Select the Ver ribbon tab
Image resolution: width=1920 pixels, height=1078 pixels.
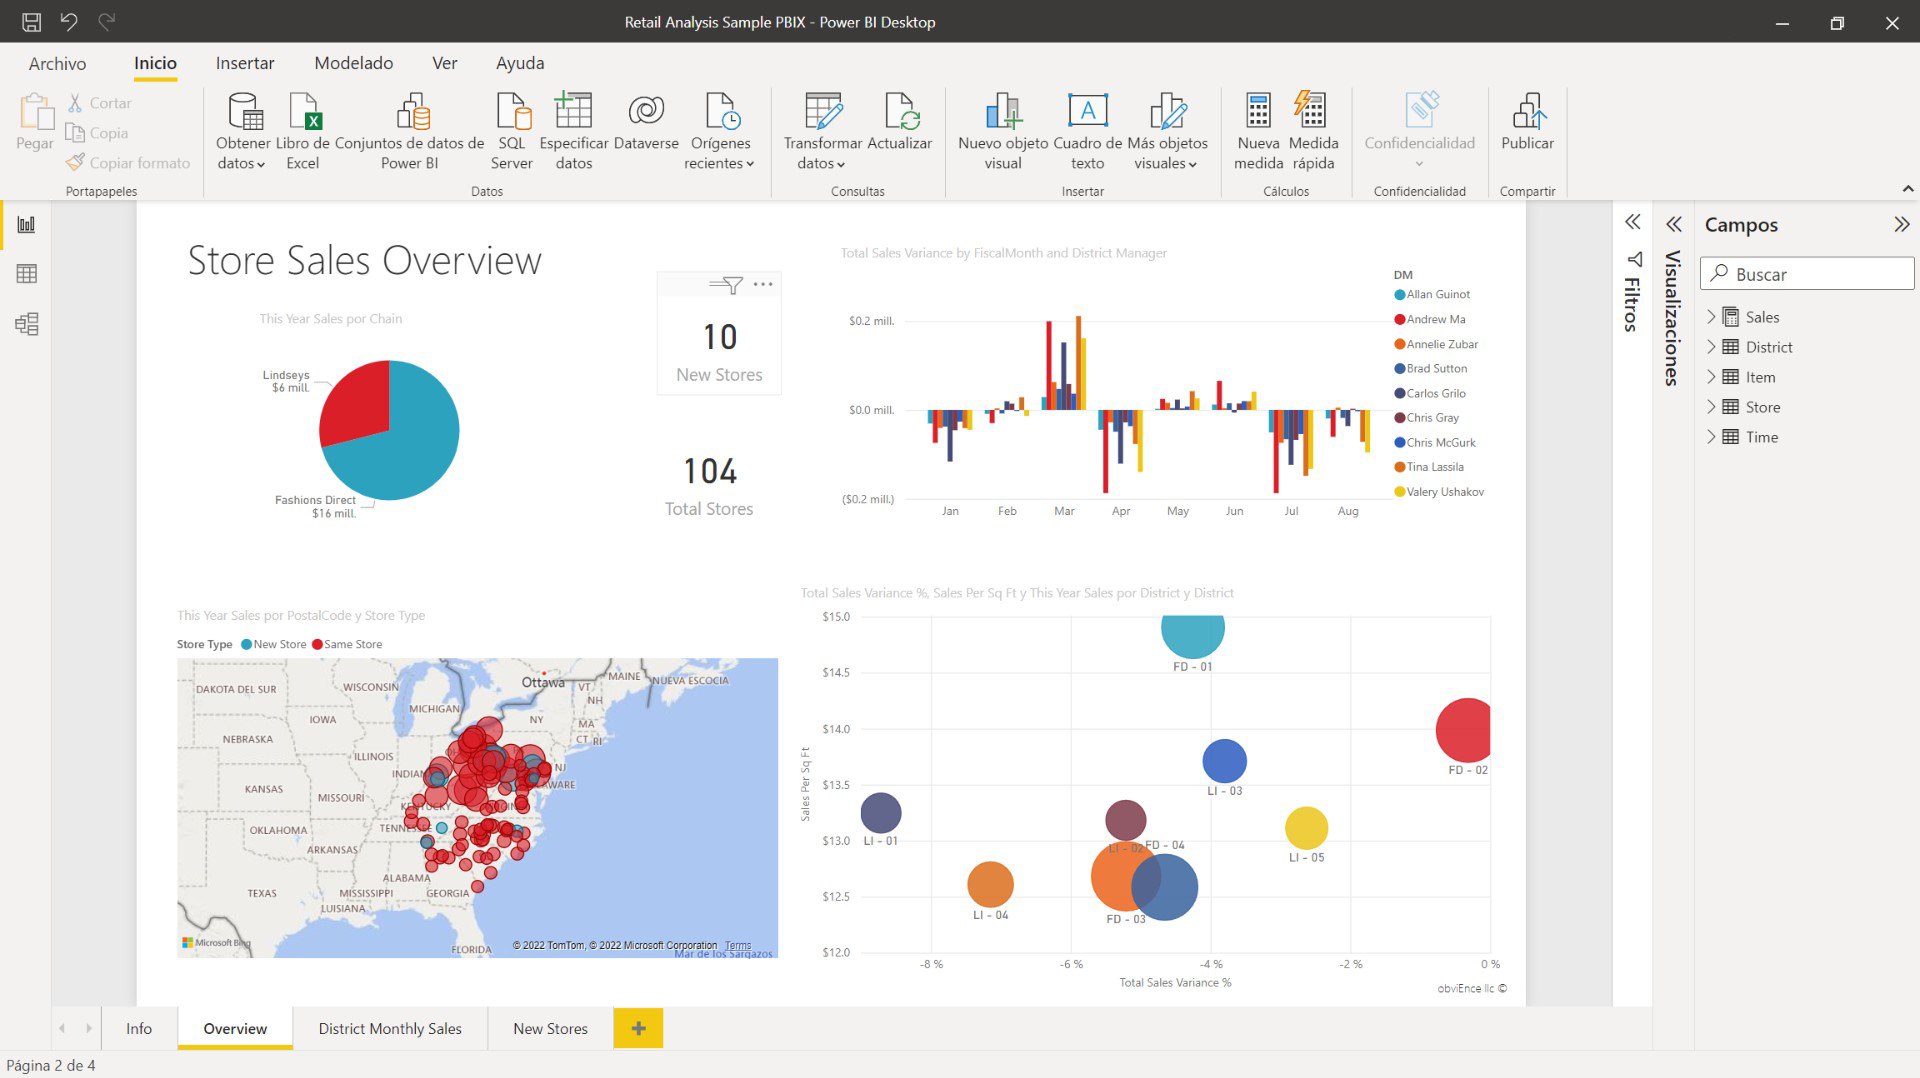click(x=445, y=63)
